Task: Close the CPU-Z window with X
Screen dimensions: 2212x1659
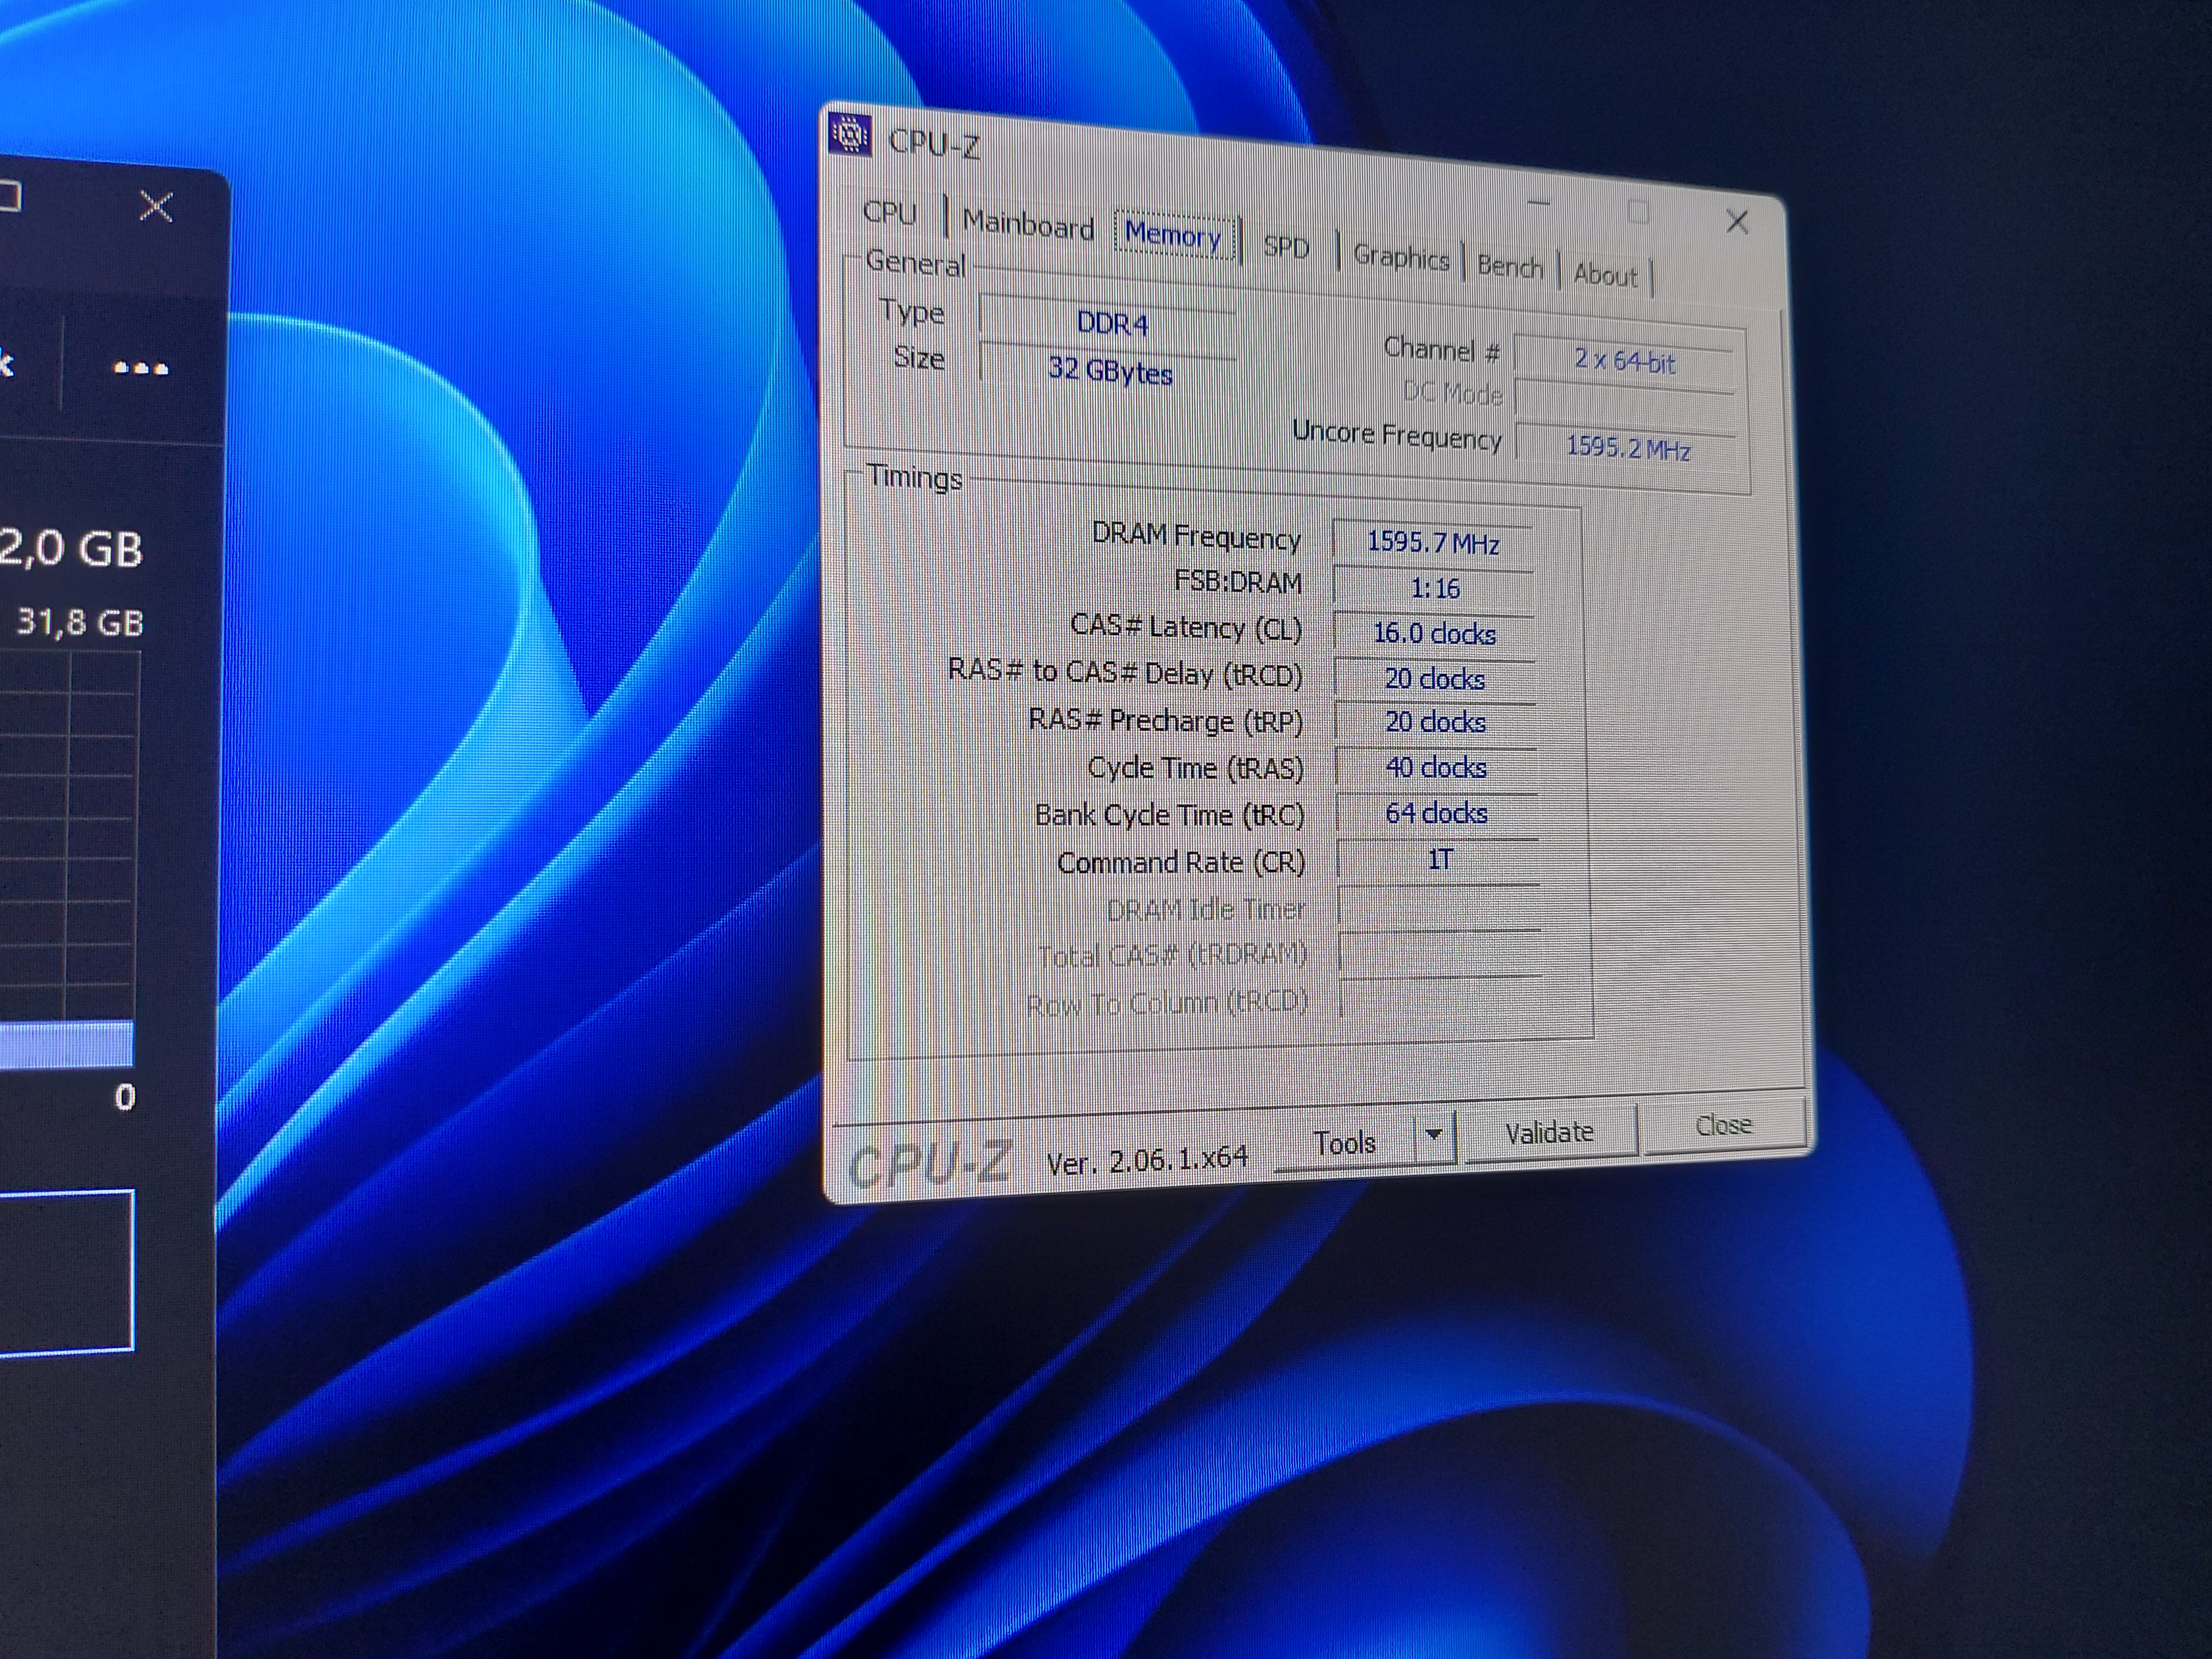Action: (1737, 222)
